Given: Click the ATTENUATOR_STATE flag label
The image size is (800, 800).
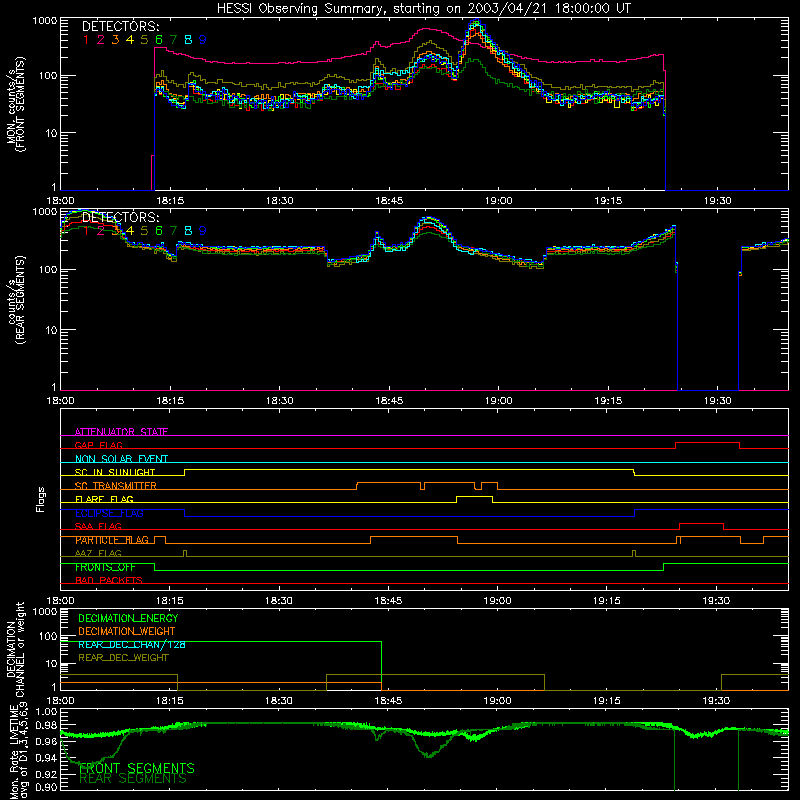Looking at the screenshot, I should 121,432.
